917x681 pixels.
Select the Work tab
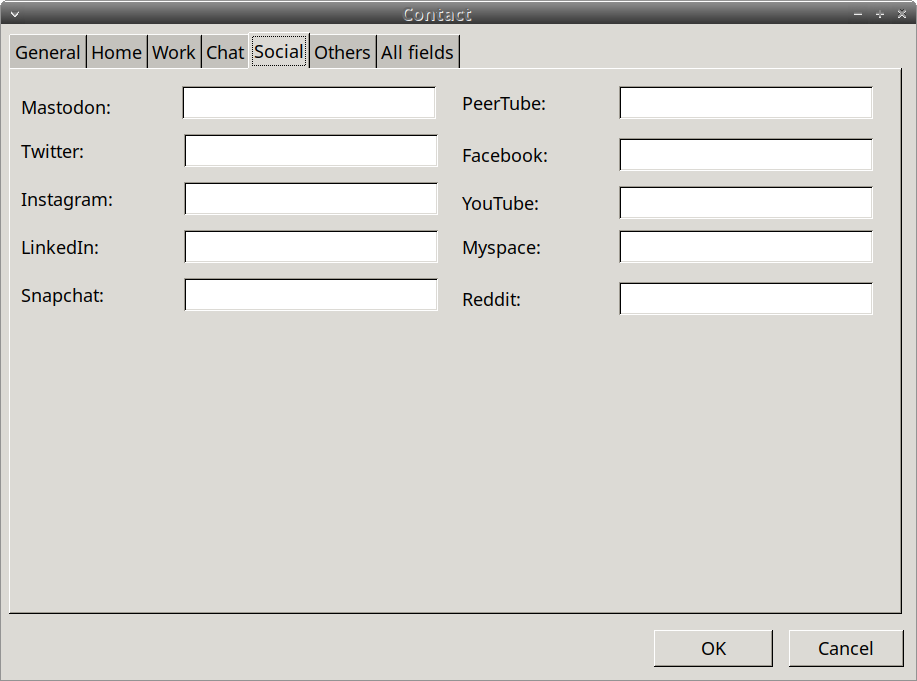[174, 52]
